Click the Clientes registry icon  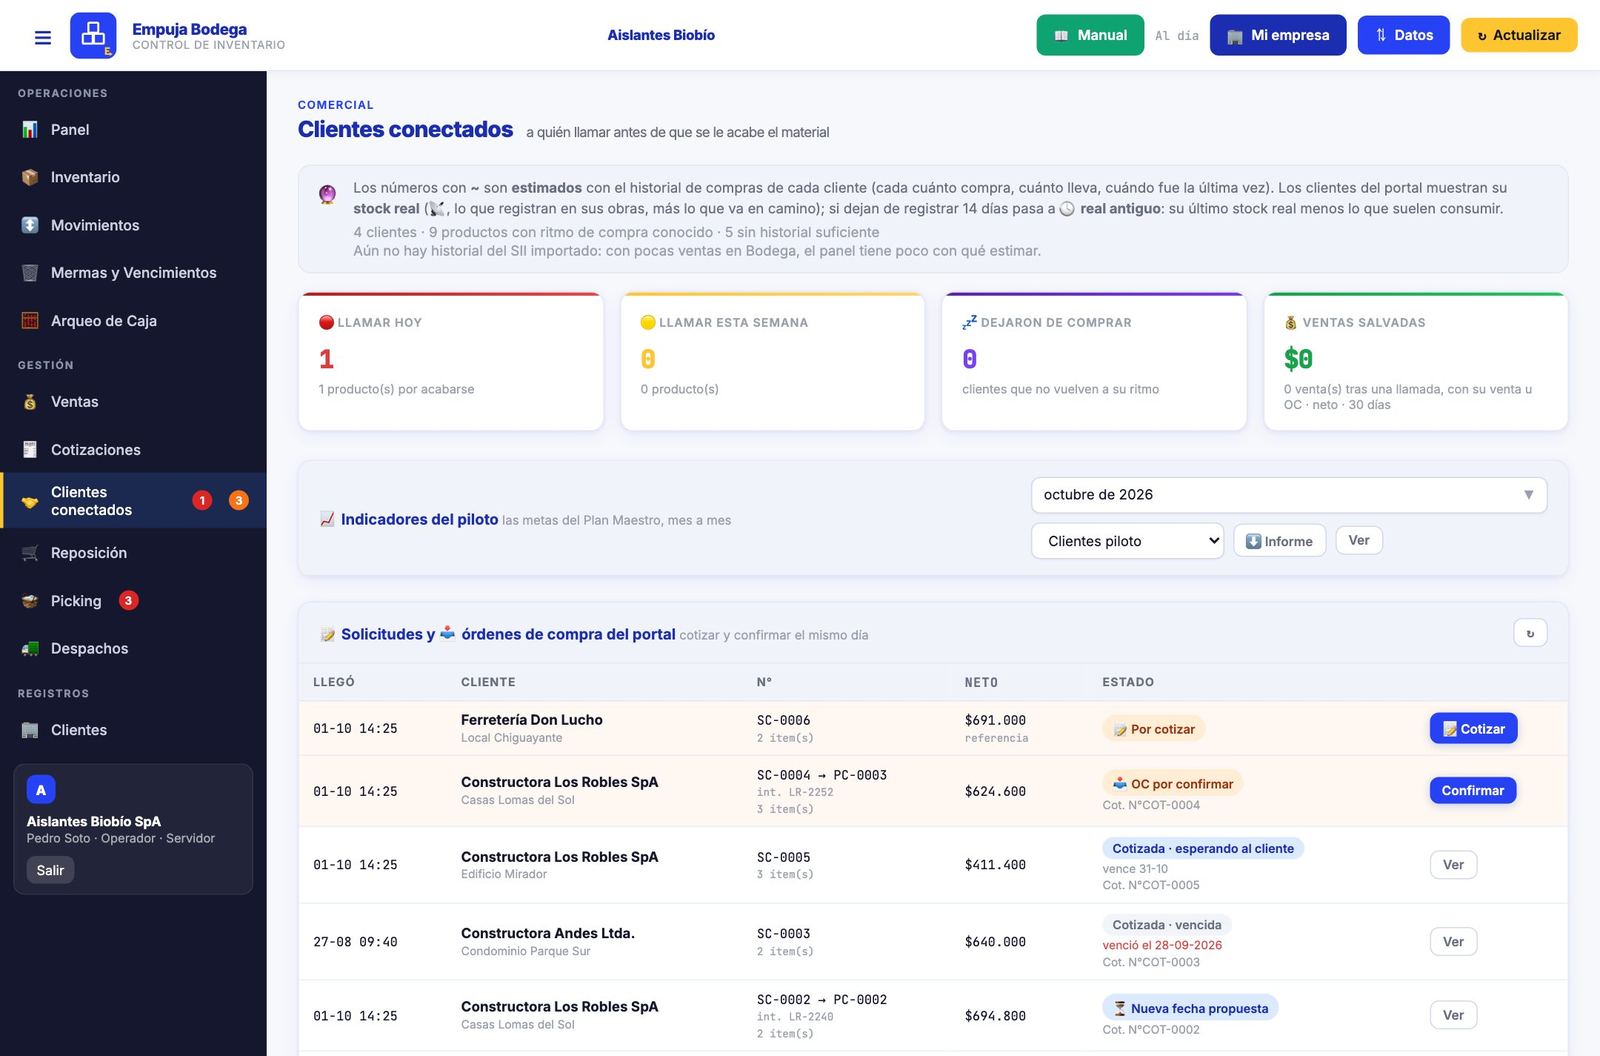click(30, 730)
